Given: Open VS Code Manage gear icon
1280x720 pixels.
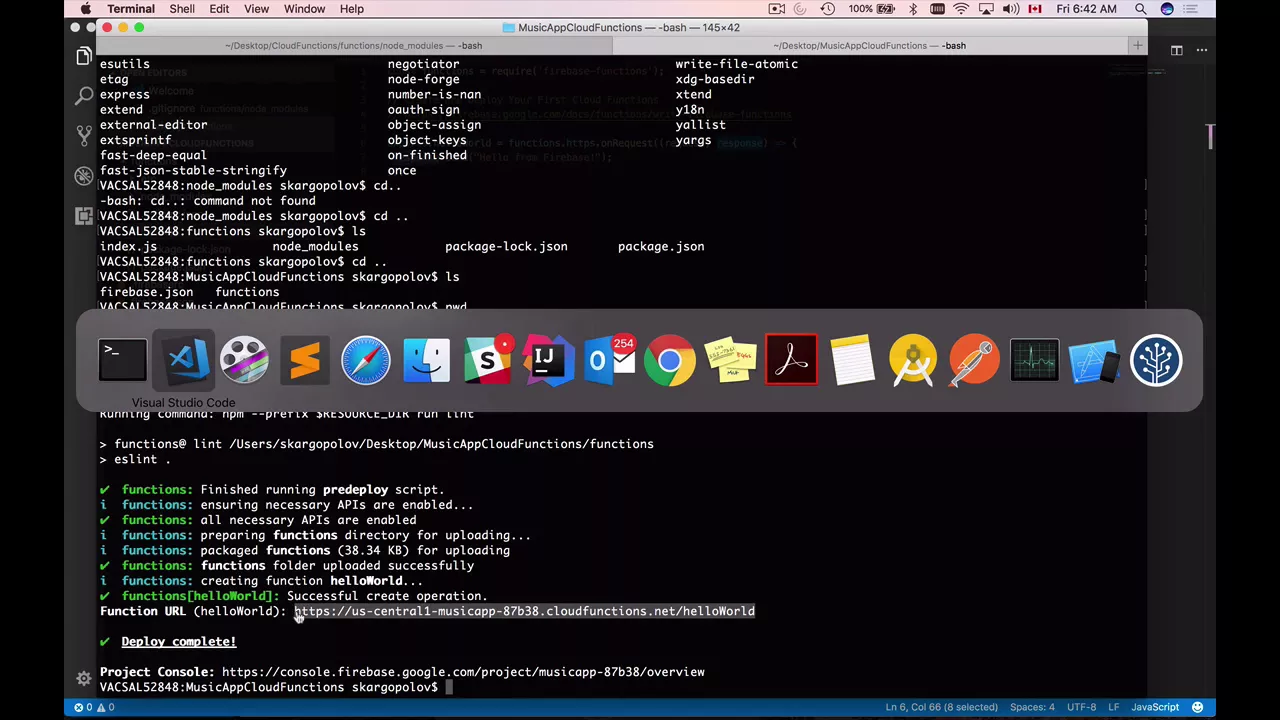Looking at the screenshot, I should pos(84,678).
